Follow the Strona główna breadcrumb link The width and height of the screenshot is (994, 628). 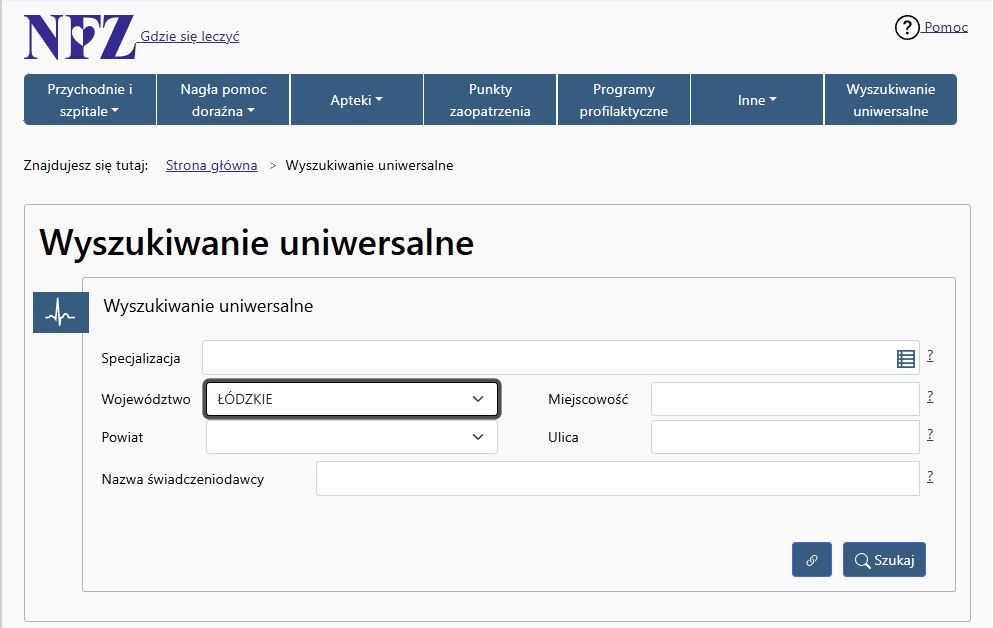211,165
